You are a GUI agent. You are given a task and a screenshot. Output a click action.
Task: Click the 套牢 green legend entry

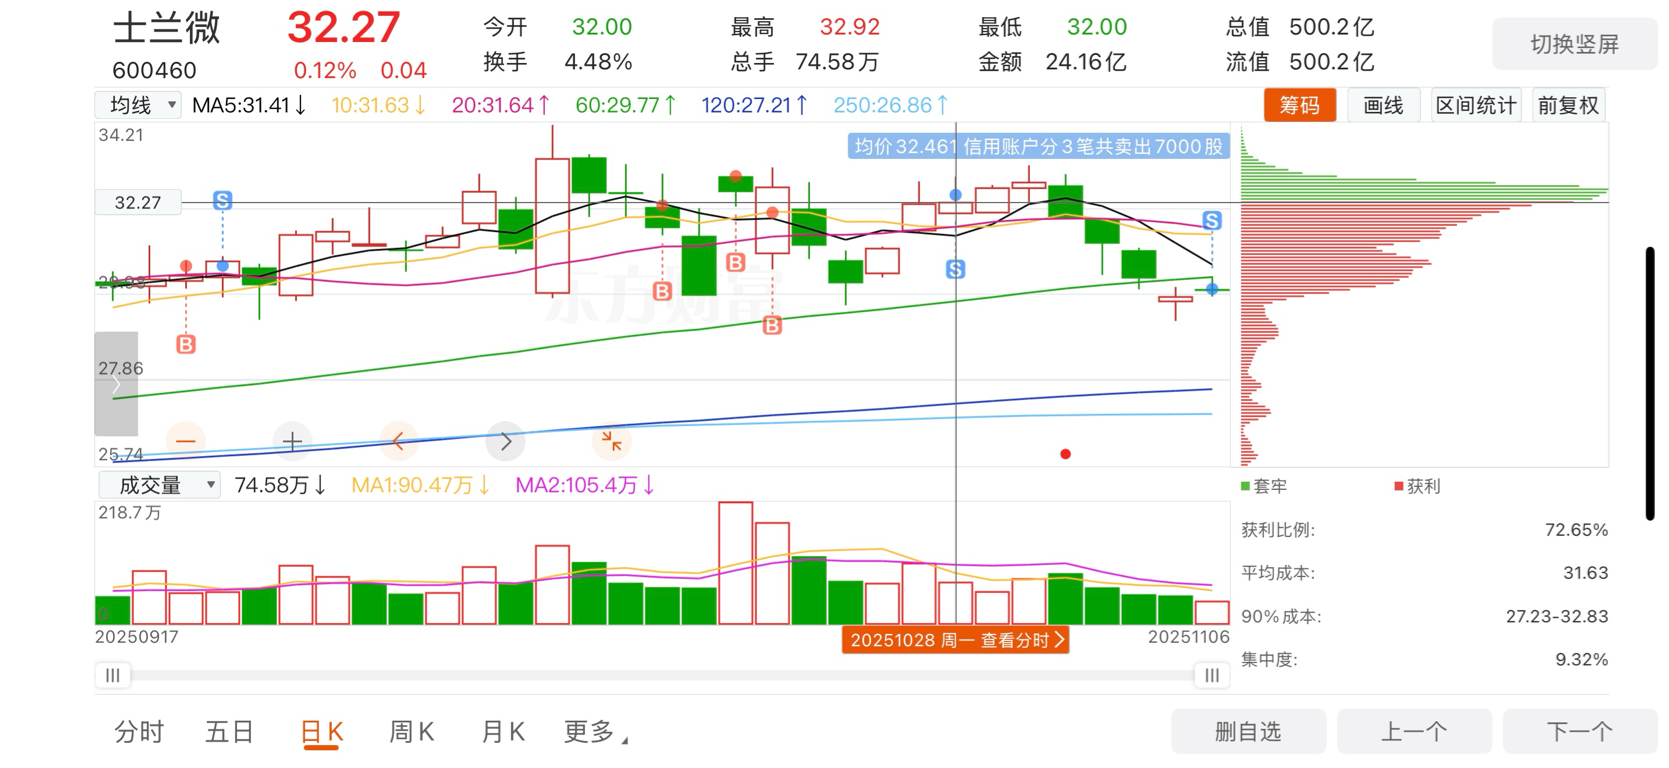coord(1264,486)
